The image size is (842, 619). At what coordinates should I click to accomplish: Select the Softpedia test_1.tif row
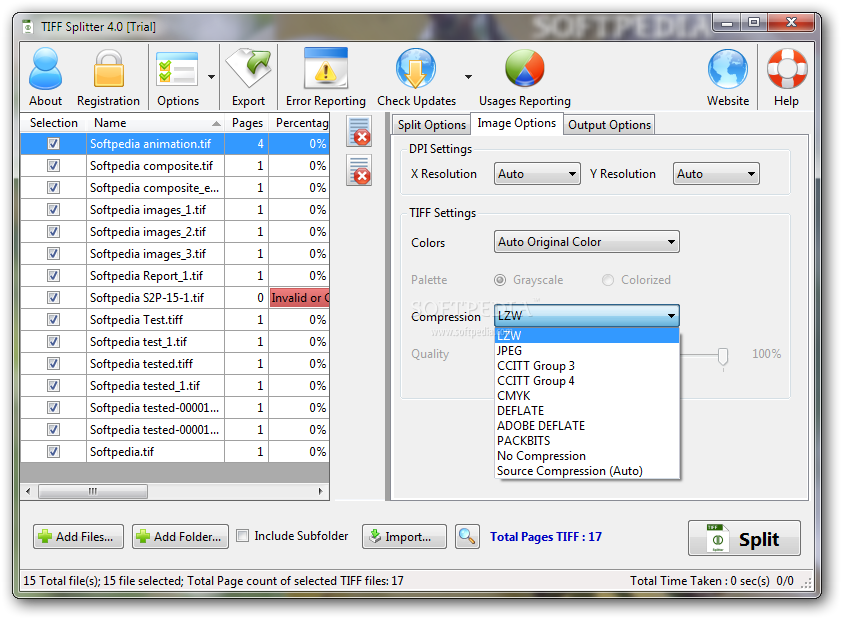(175, 342)
